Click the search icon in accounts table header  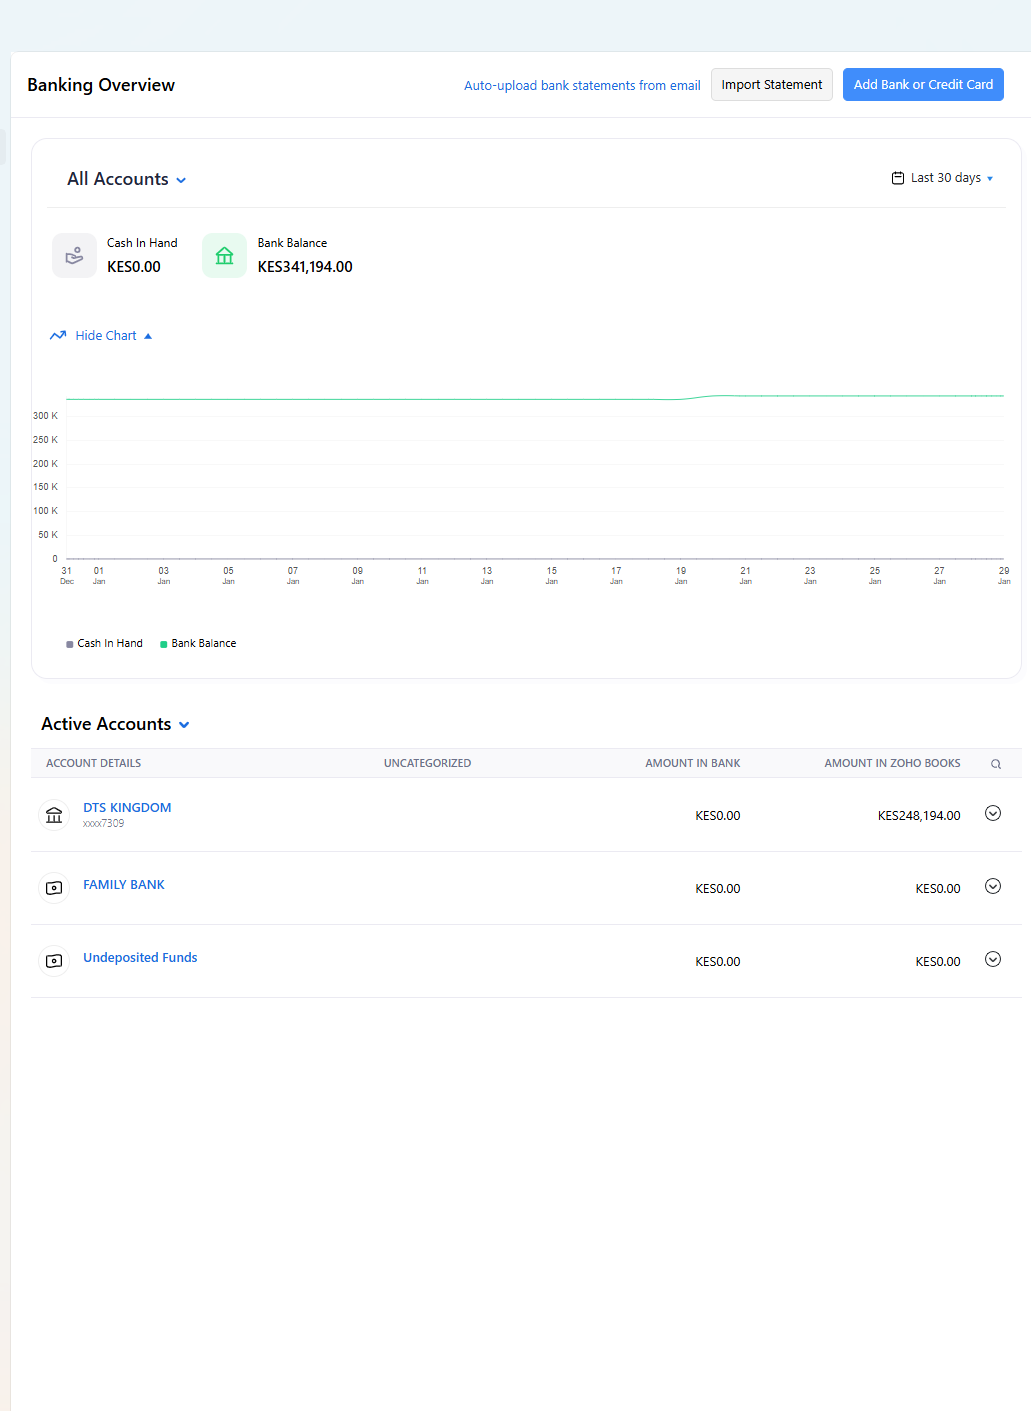[x=995, y=764]
